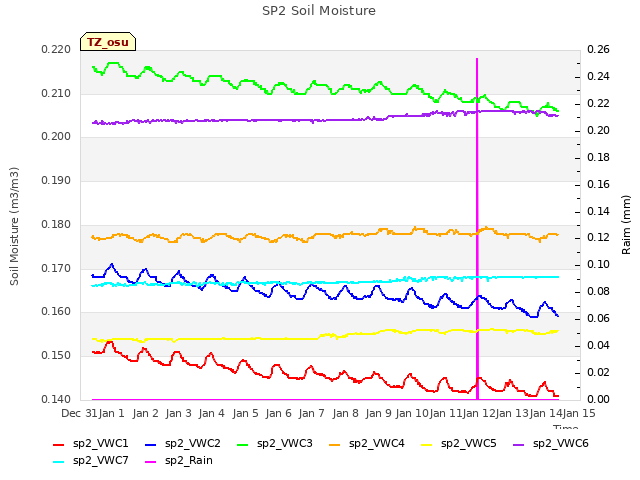This screenshot has width=640, height=480.
Task: Click the 0.220 left axis value
Action: click(56, 49)
